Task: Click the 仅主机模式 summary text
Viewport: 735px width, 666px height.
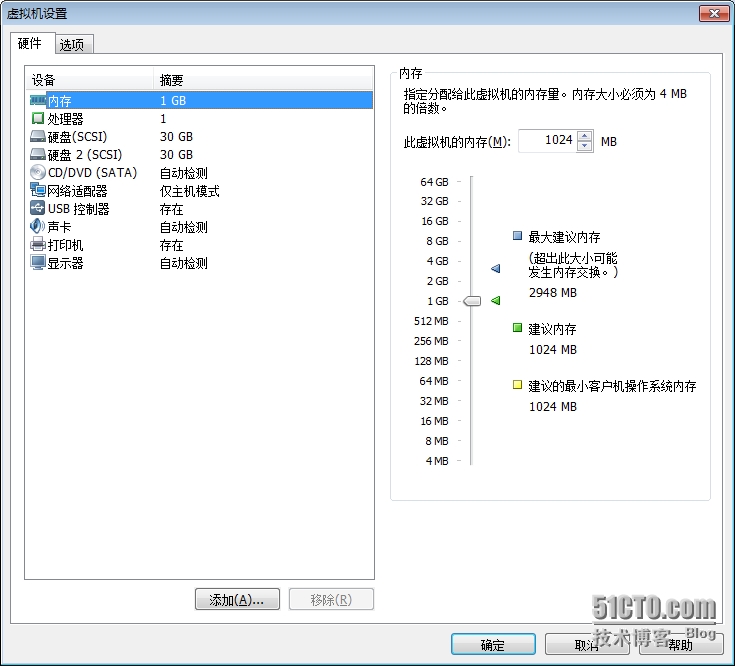Action: coord(189,191)
